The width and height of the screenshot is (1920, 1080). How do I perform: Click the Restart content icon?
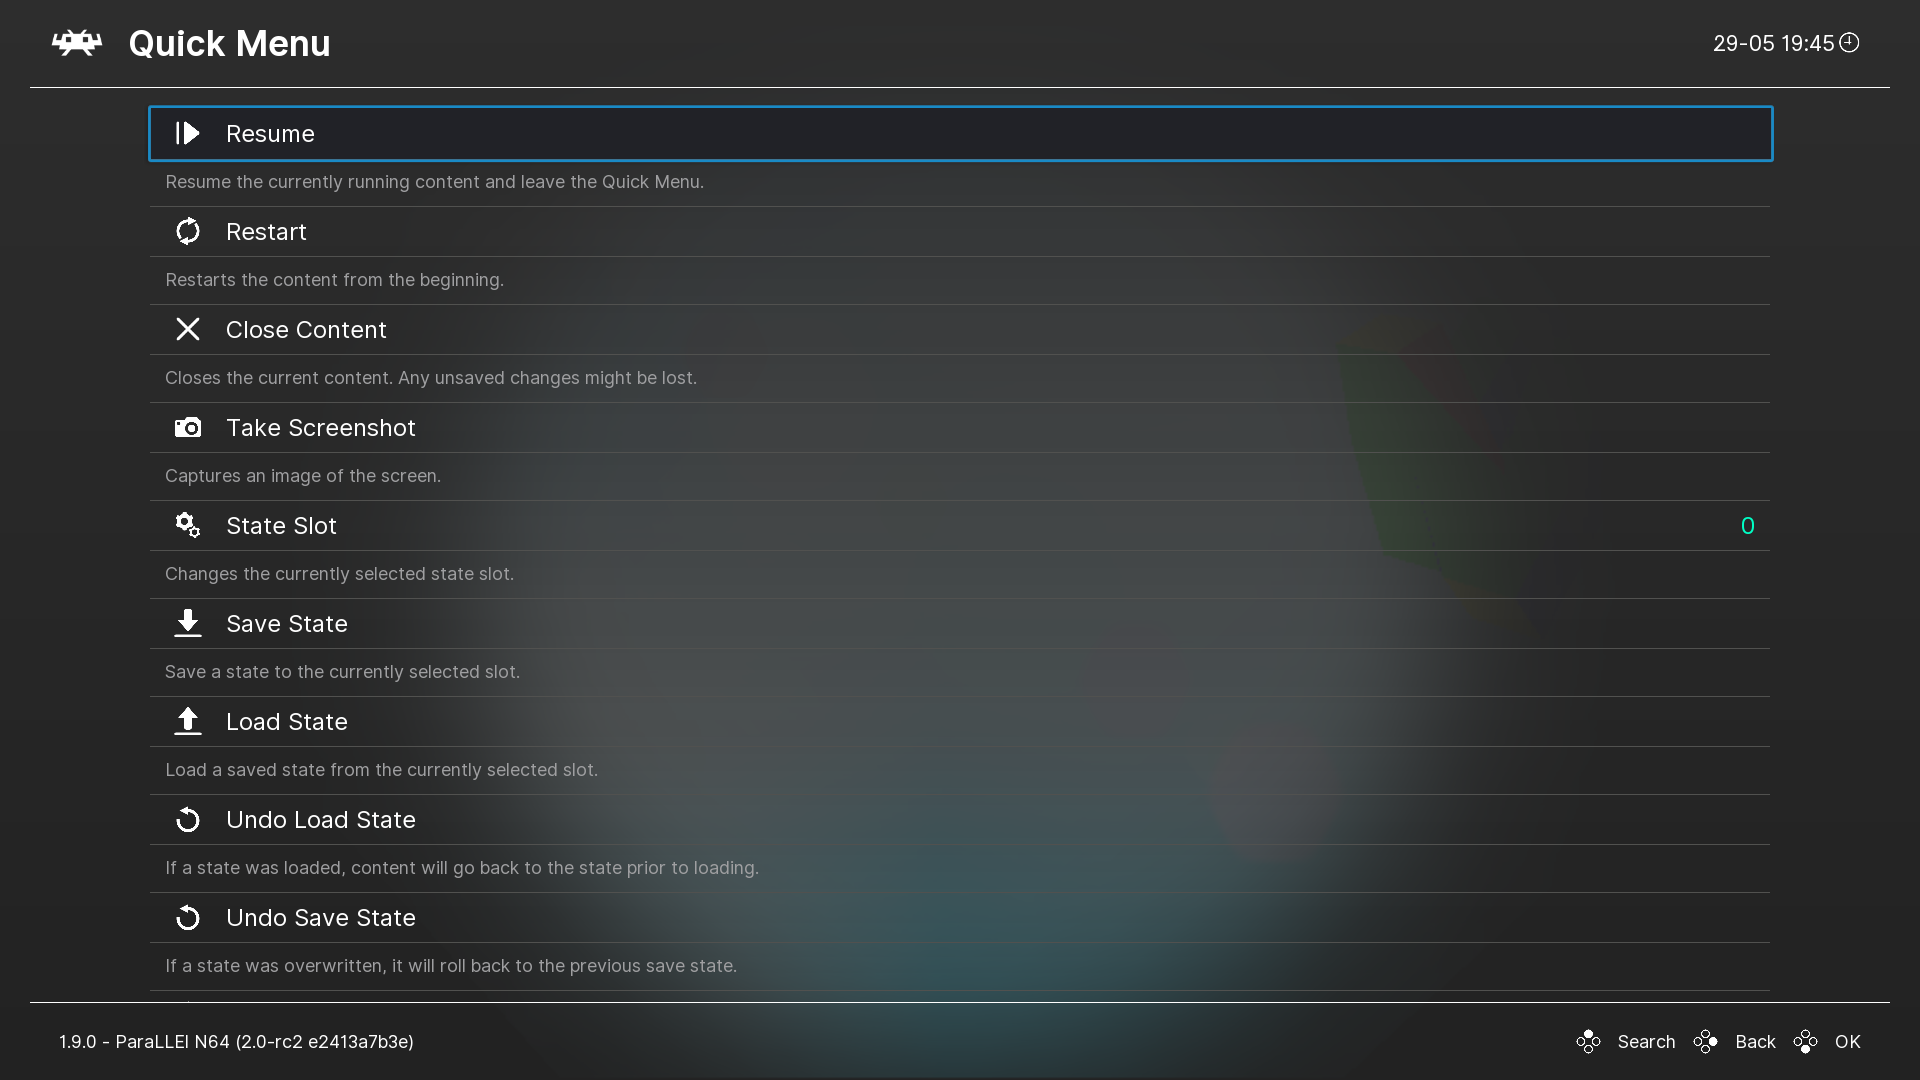pyautogui.click(x=187, y=231)
